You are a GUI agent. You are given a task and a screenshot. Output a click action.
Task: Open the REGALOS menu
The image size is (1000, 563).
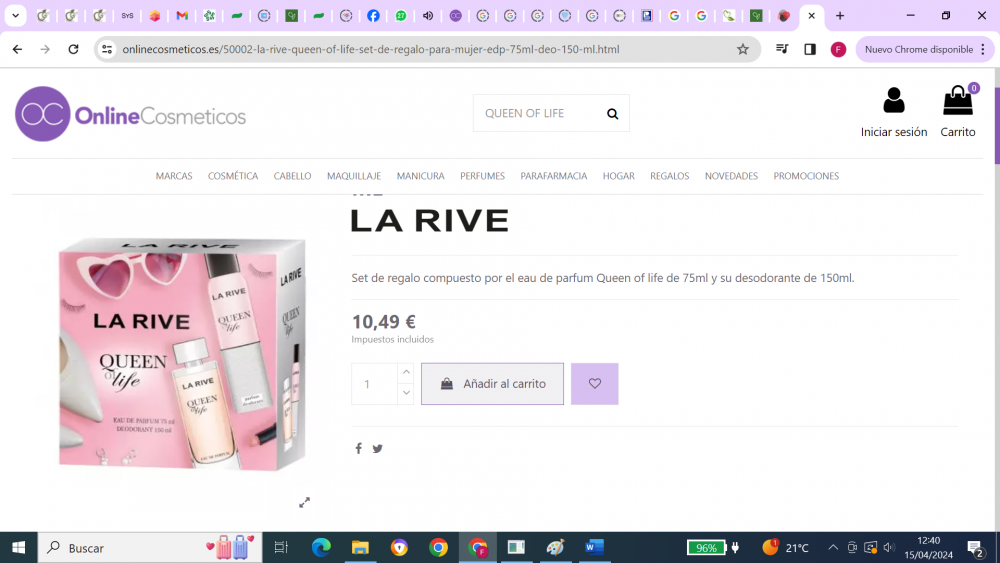670,176
